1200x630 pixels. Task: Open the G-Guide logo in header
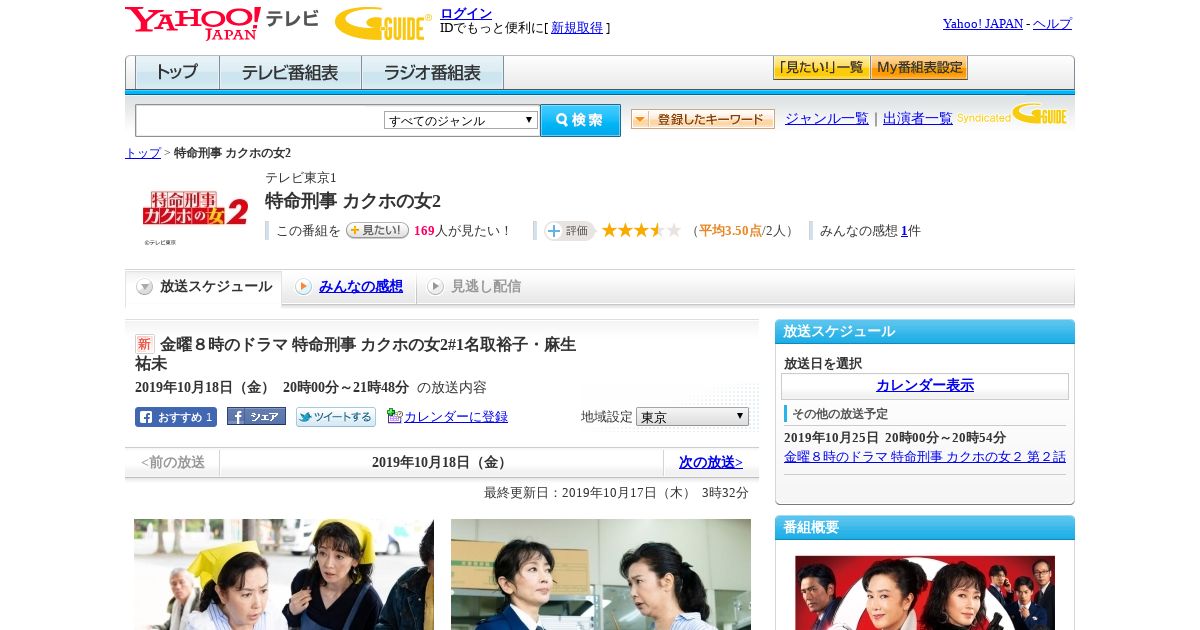(x=383, y=23)
